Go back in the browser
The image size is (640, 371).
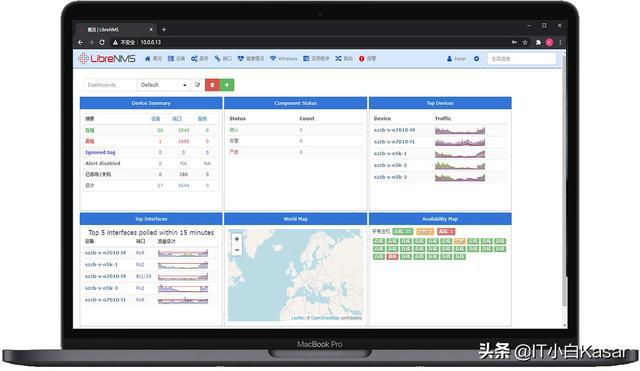[80, 42]
